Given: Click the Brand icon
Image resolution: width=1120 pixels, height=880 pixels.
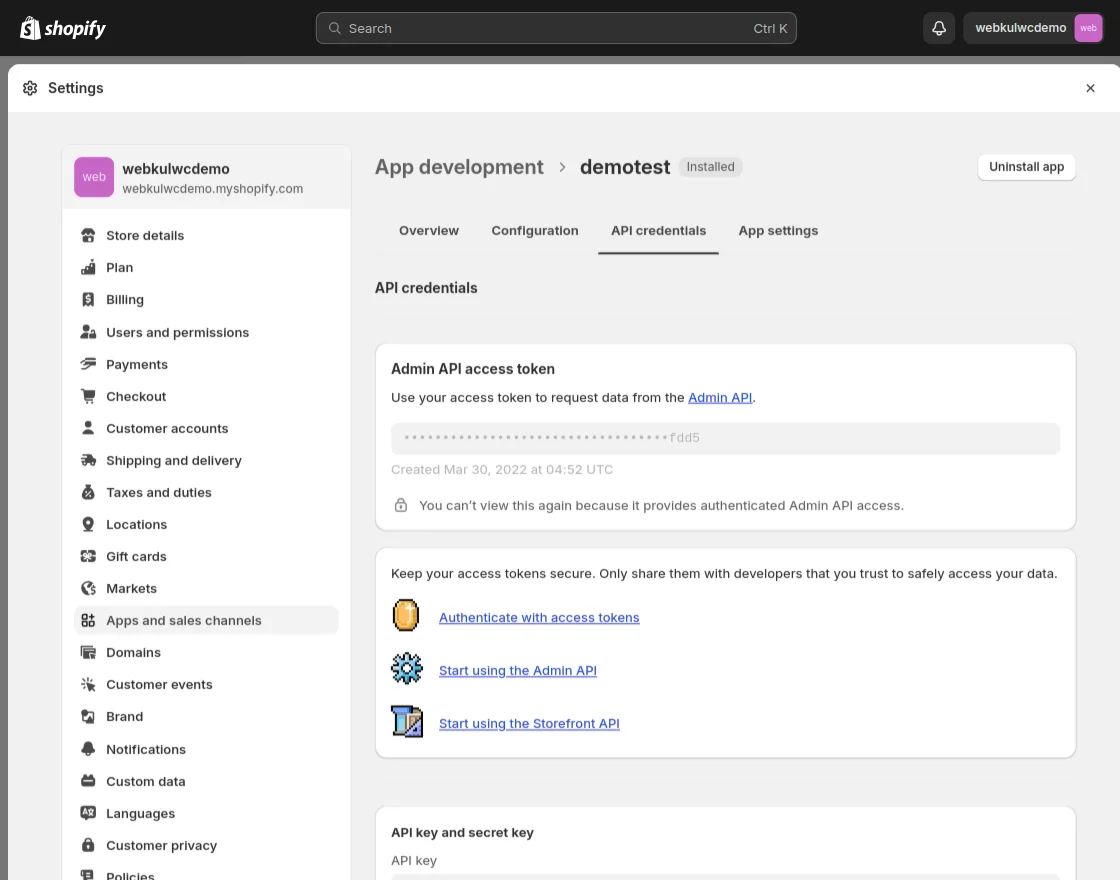Looking at the screenshot, I should tap(88, 716).
